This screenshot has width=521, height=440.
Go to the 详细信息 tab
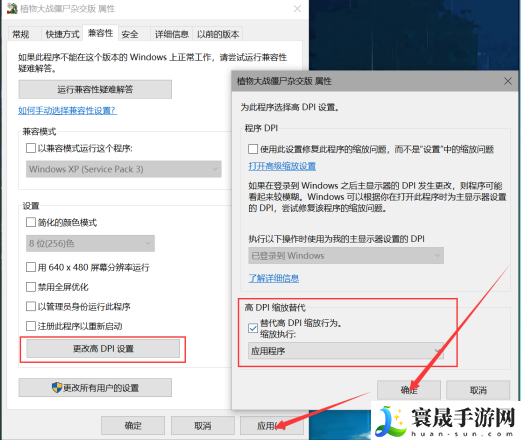coord(171,34)
